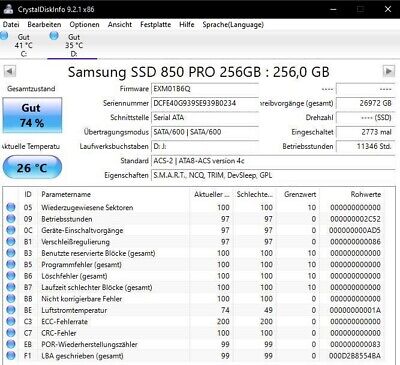400x365 pixels.
Task: Click the blue status orb of C: drive
Action: pos(4,36)
